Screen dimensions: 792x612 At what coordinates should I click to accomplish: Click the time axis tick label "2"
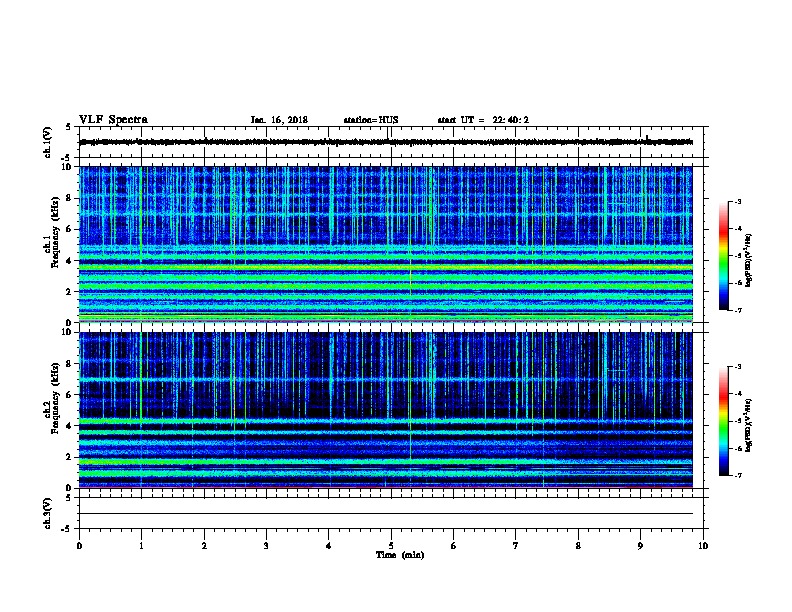[x=204, y=546]
